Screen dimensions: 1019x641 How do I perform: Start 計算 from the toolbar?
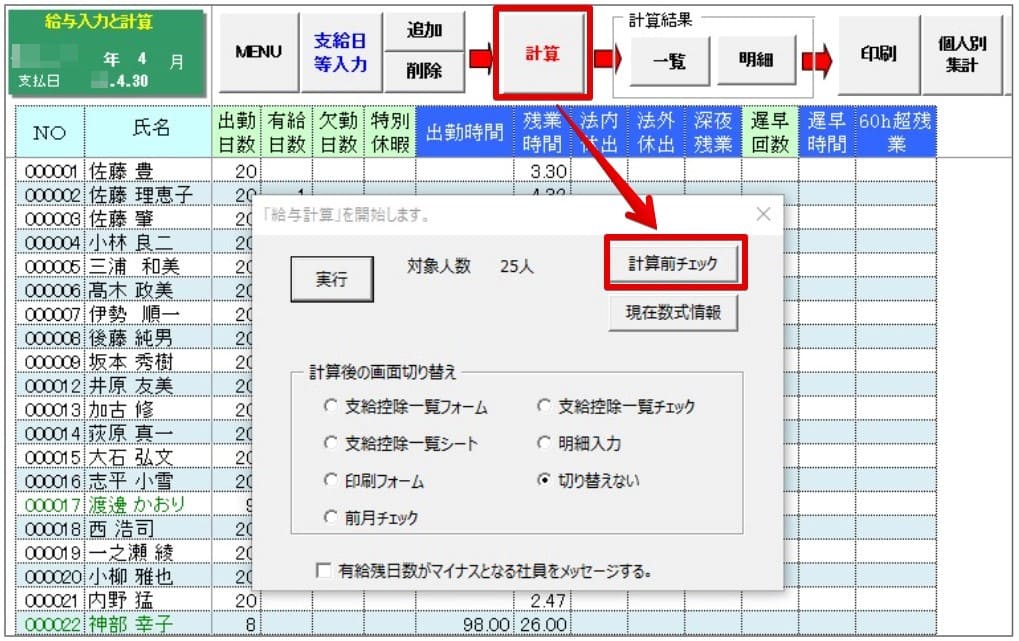[x=542, y=53]
